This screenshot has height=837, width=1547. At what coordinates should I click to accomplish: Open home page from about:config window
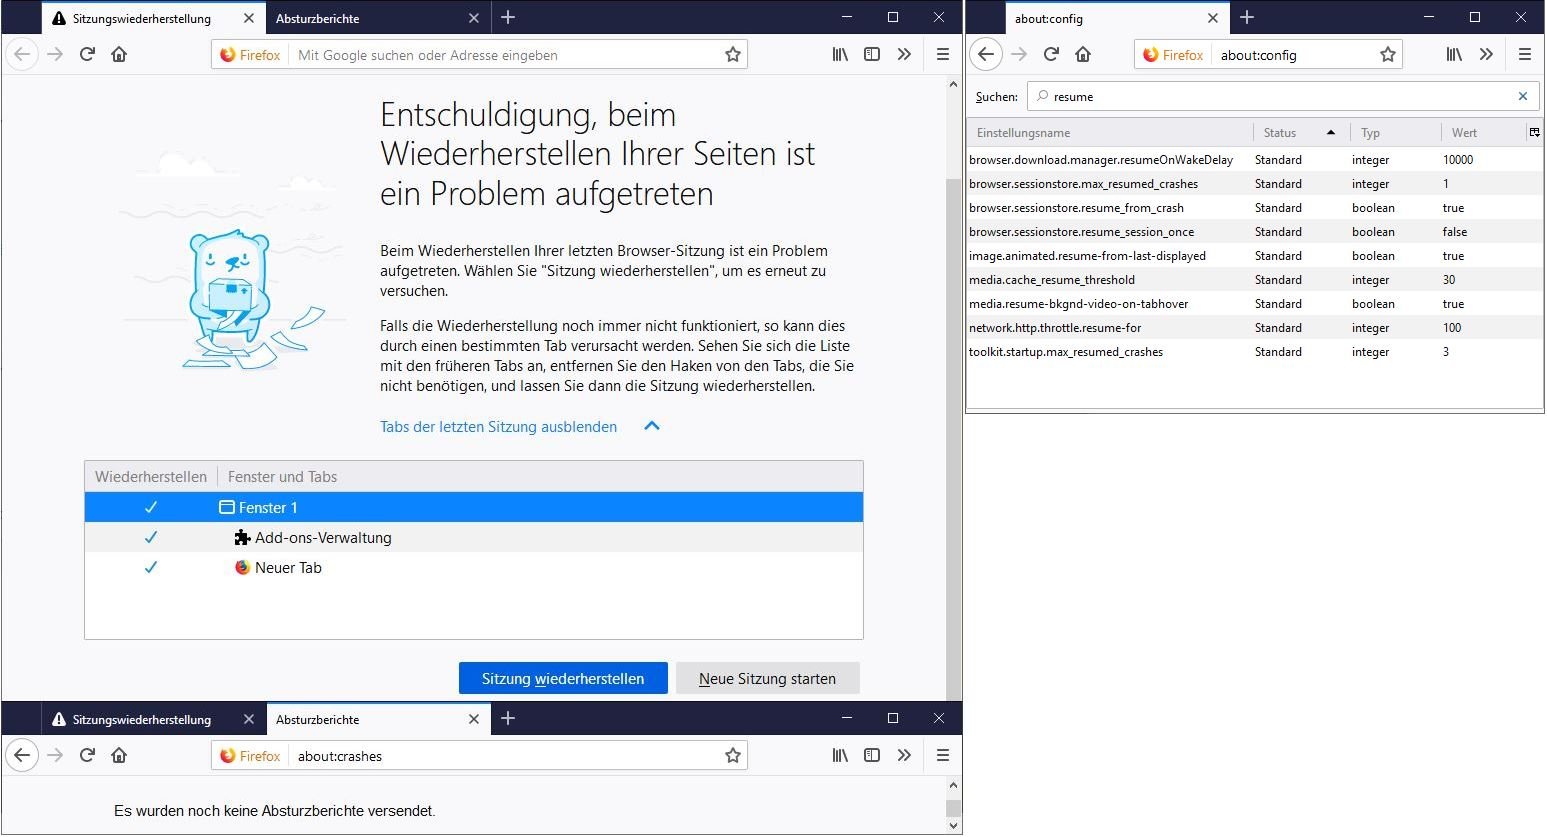tap(1083, 54)
